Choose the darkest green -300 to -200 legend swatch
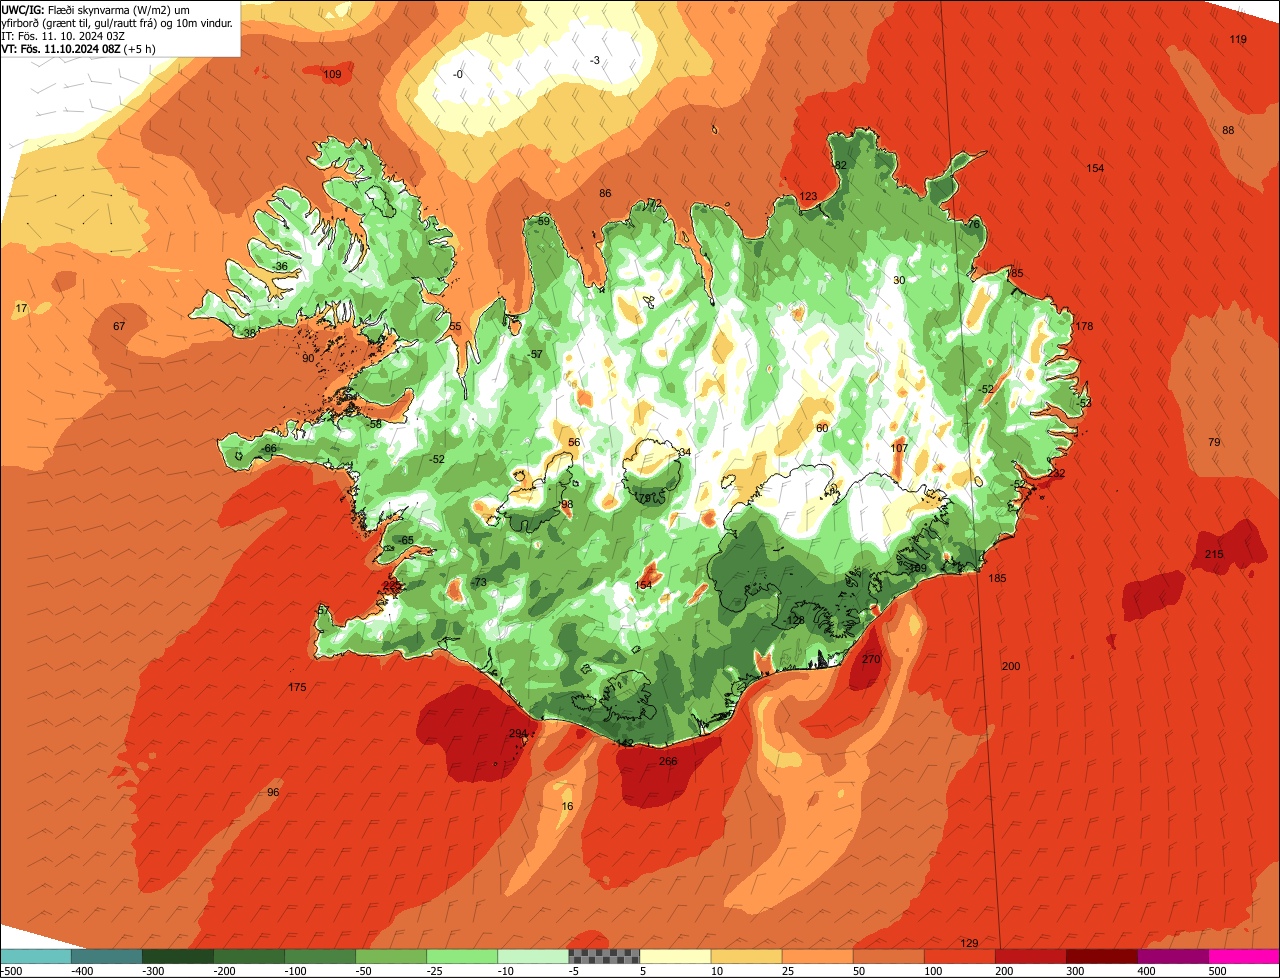Viewport: 1280px width, 978px height. [x=178, y=956]
